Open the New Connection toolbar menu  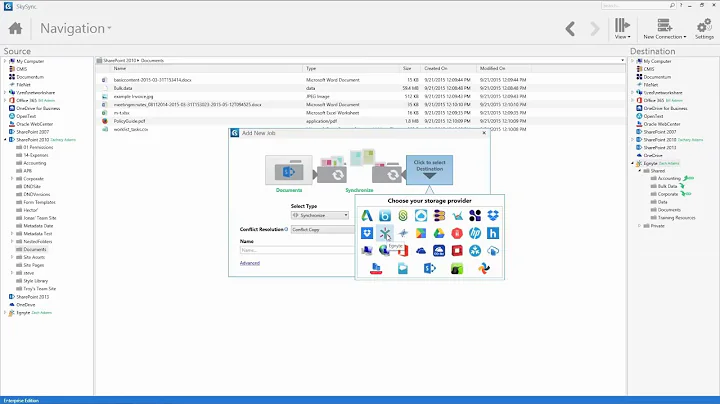pos(664,28)
